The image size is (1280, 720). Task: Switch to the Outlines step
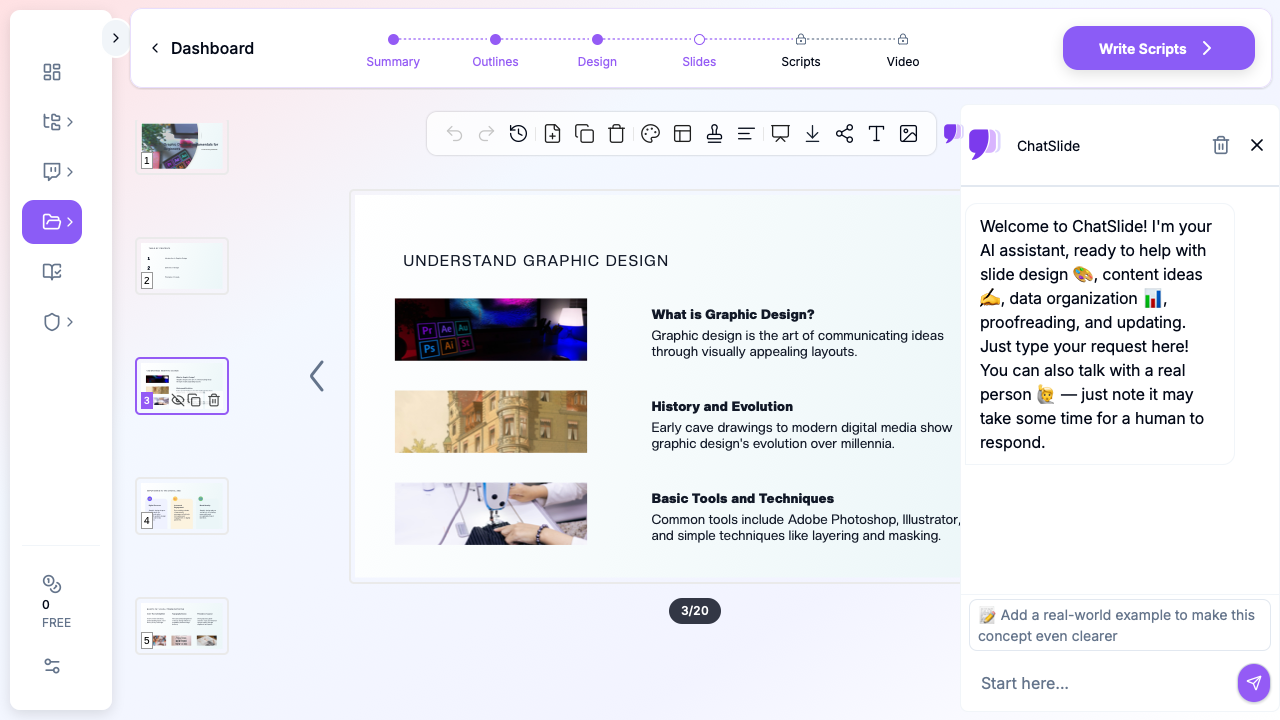click(495, 49)
